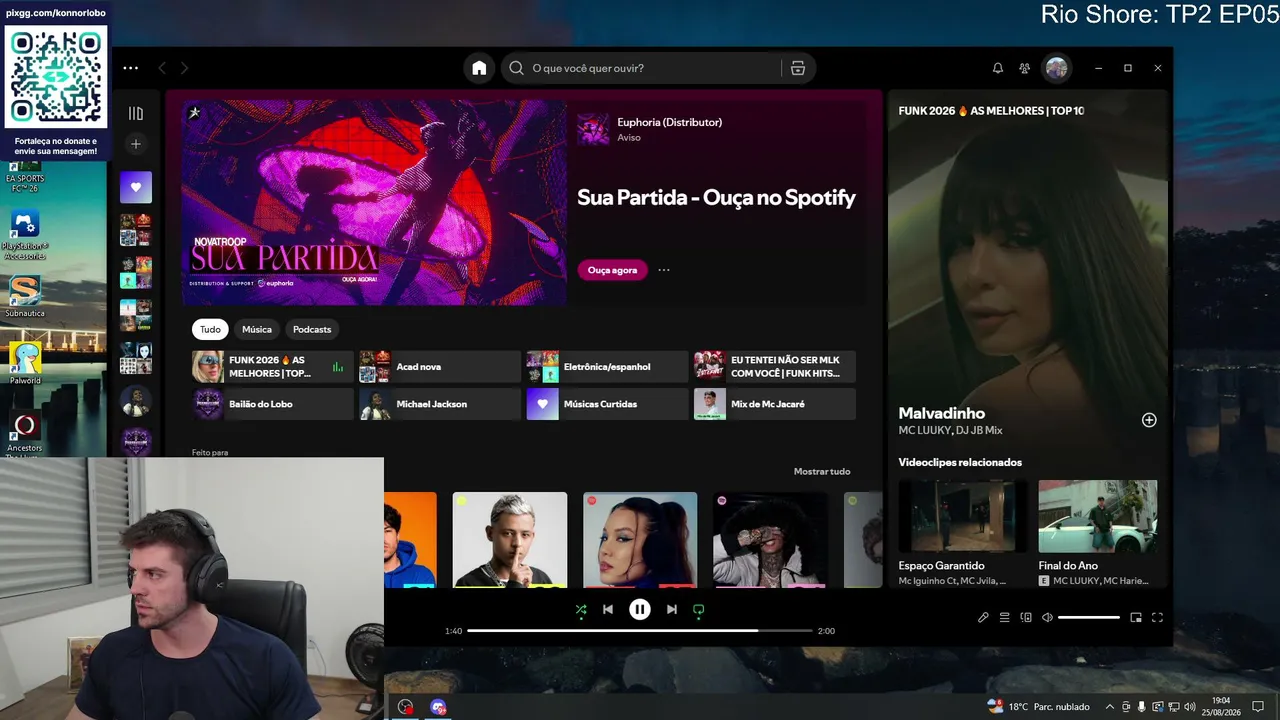Click the 'Mostrar tudo' link
The height and width of the screenshot is (720, 1280).
click(x=822, y=472)
